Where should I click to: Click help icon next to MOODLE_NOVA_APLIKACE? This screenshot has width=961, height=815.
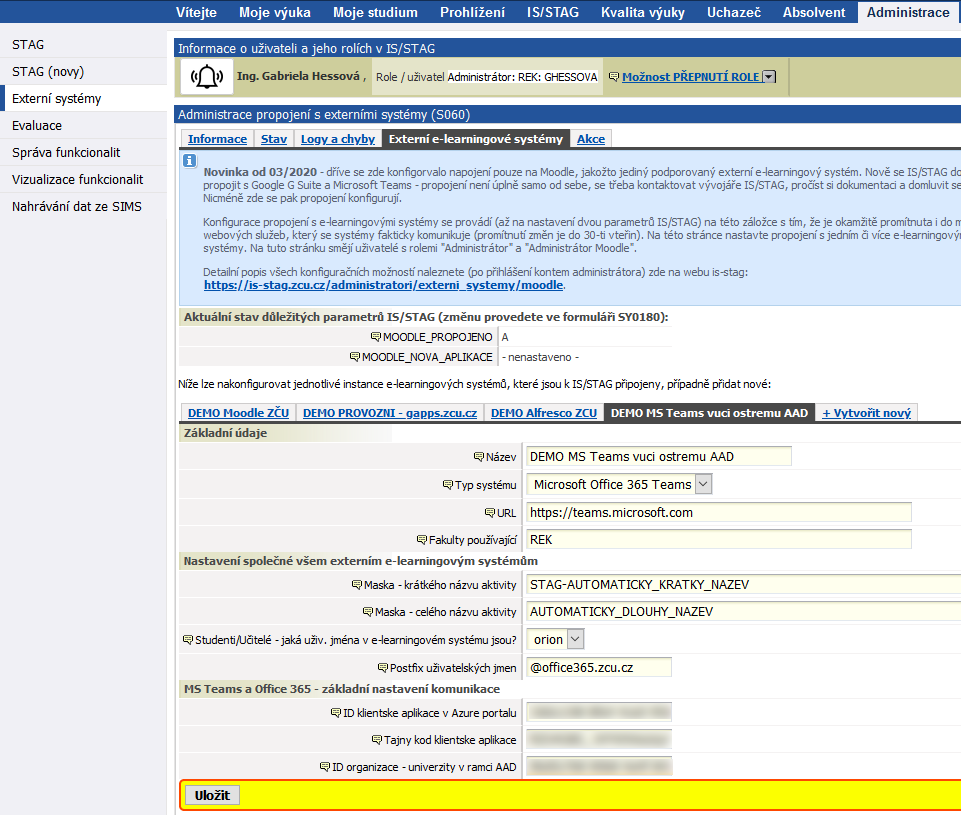pos(355,357)
